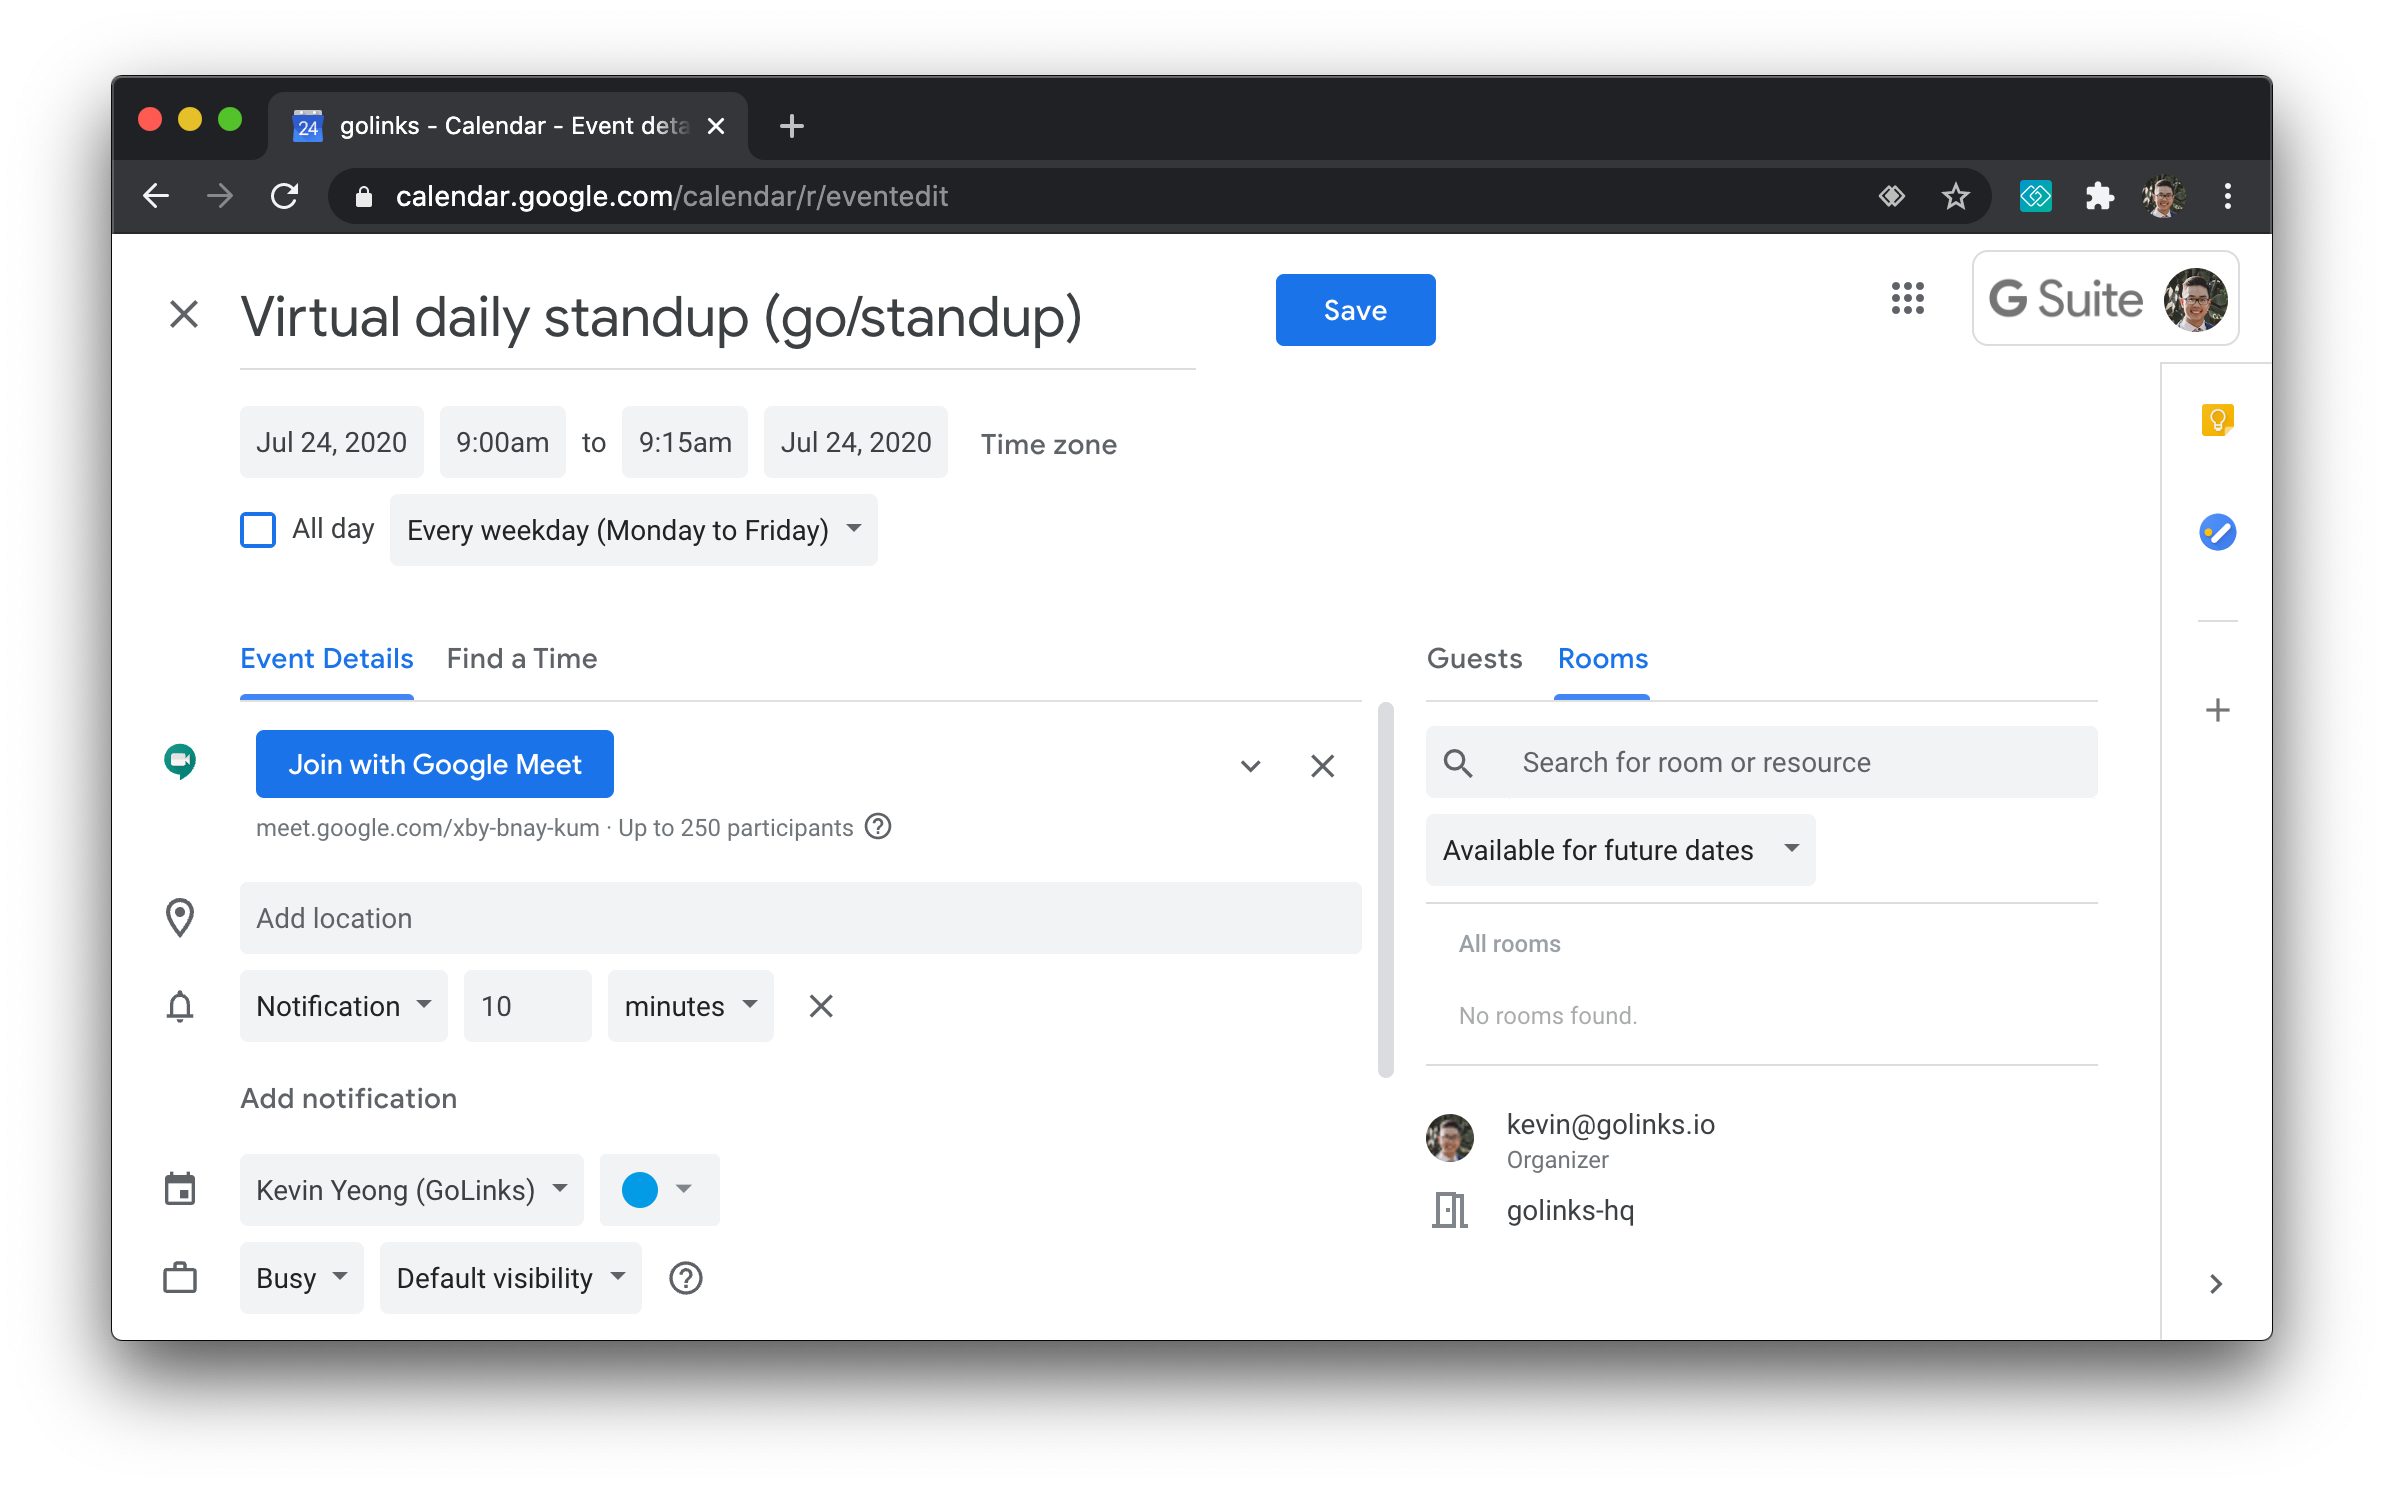Screen dimensions: 2384x1488
Task: Toggle the All day checkbox
Action: 258,530
